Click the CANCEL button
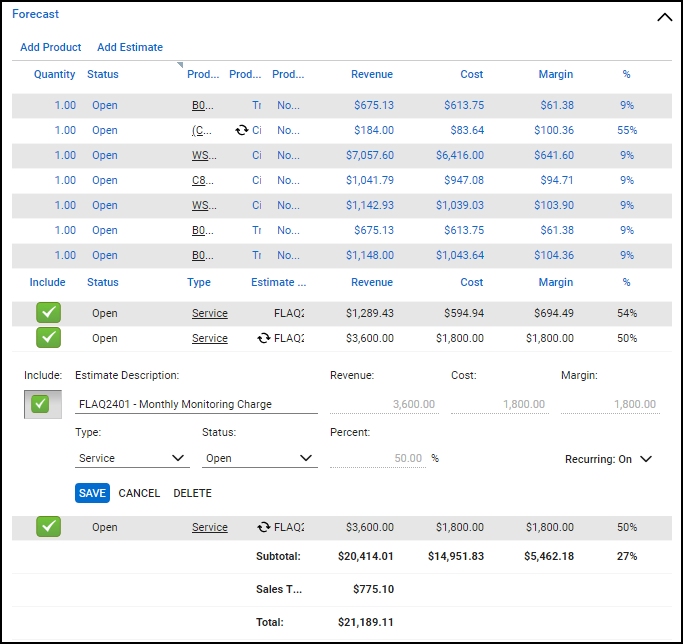Screen dimensions: 683x644 pyautogui.click(x=139, y=493)
